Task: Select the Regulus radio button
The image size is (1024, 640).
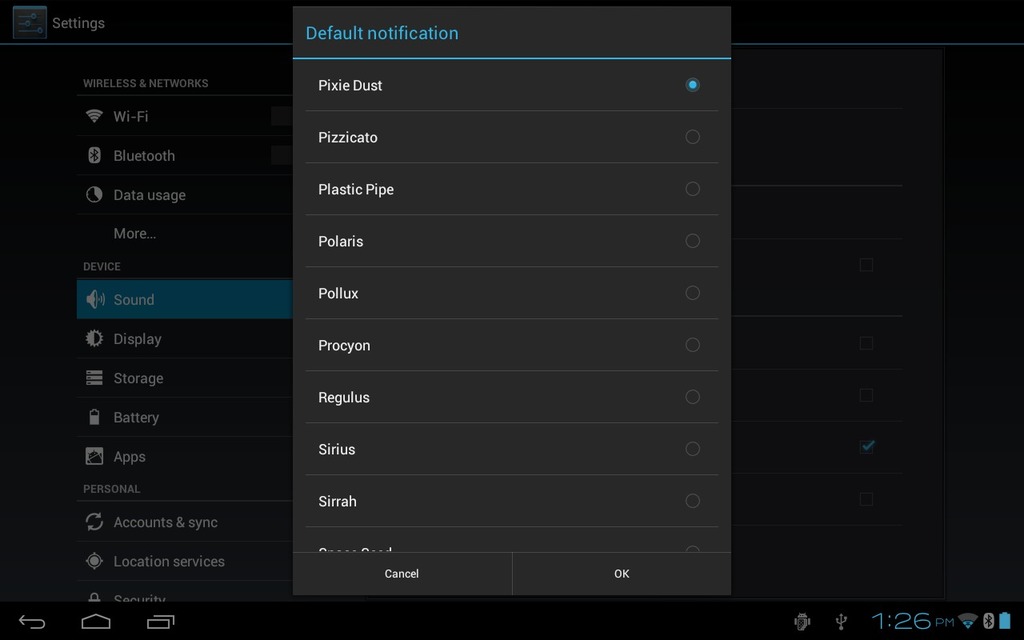Action: [x=692, y=397]
